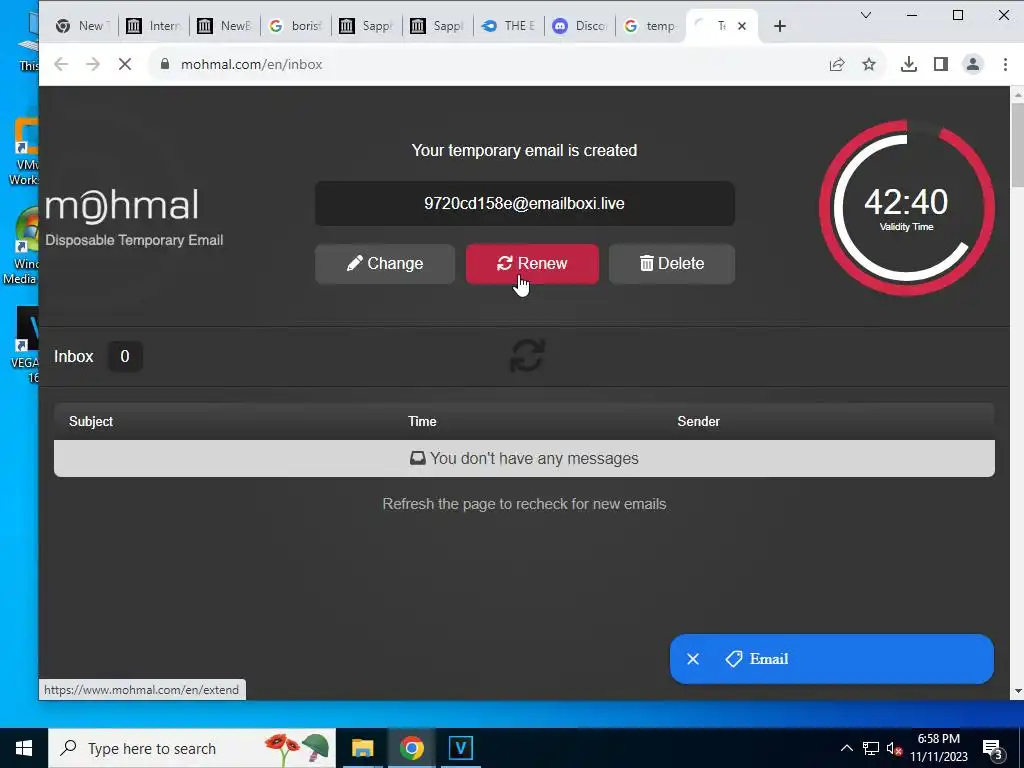The image size is (1024, 768).
Task: Switch to the Discord tab
Action: (579, 26)
